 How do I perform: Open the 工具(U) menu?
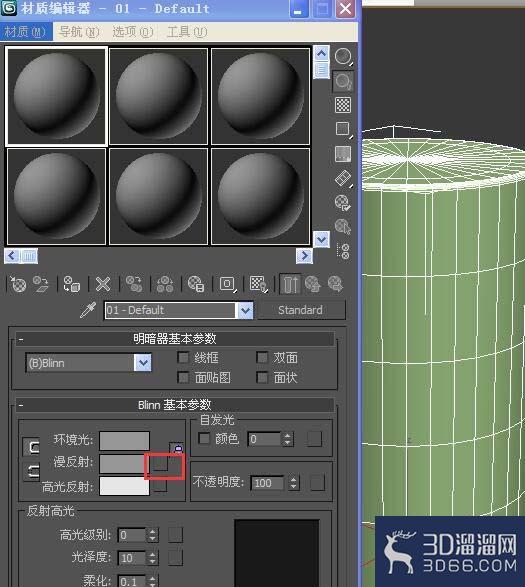click(x=186, y=32)
